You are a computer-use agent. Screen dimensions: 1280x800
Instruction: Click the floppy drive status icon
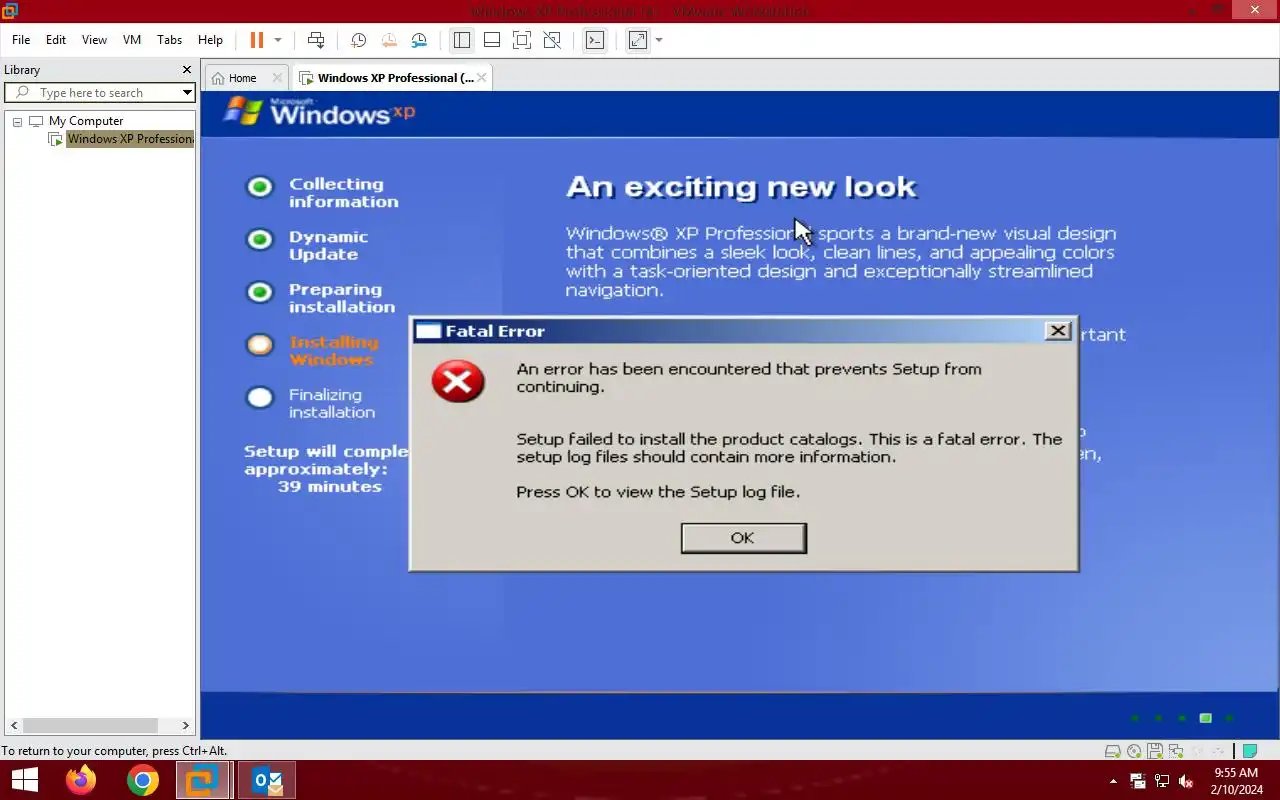coord(1155,751)
